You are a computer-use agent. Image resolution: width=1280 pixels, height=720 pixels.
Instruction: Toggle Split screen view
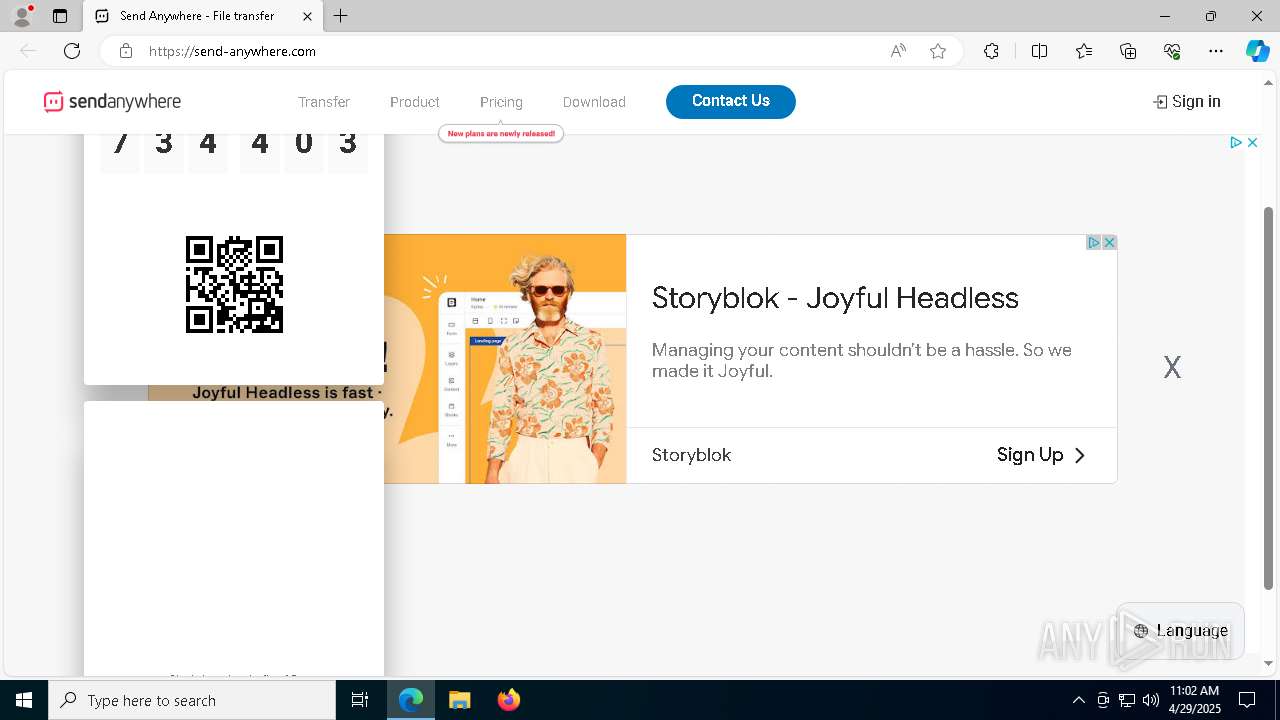point(1039,51)
